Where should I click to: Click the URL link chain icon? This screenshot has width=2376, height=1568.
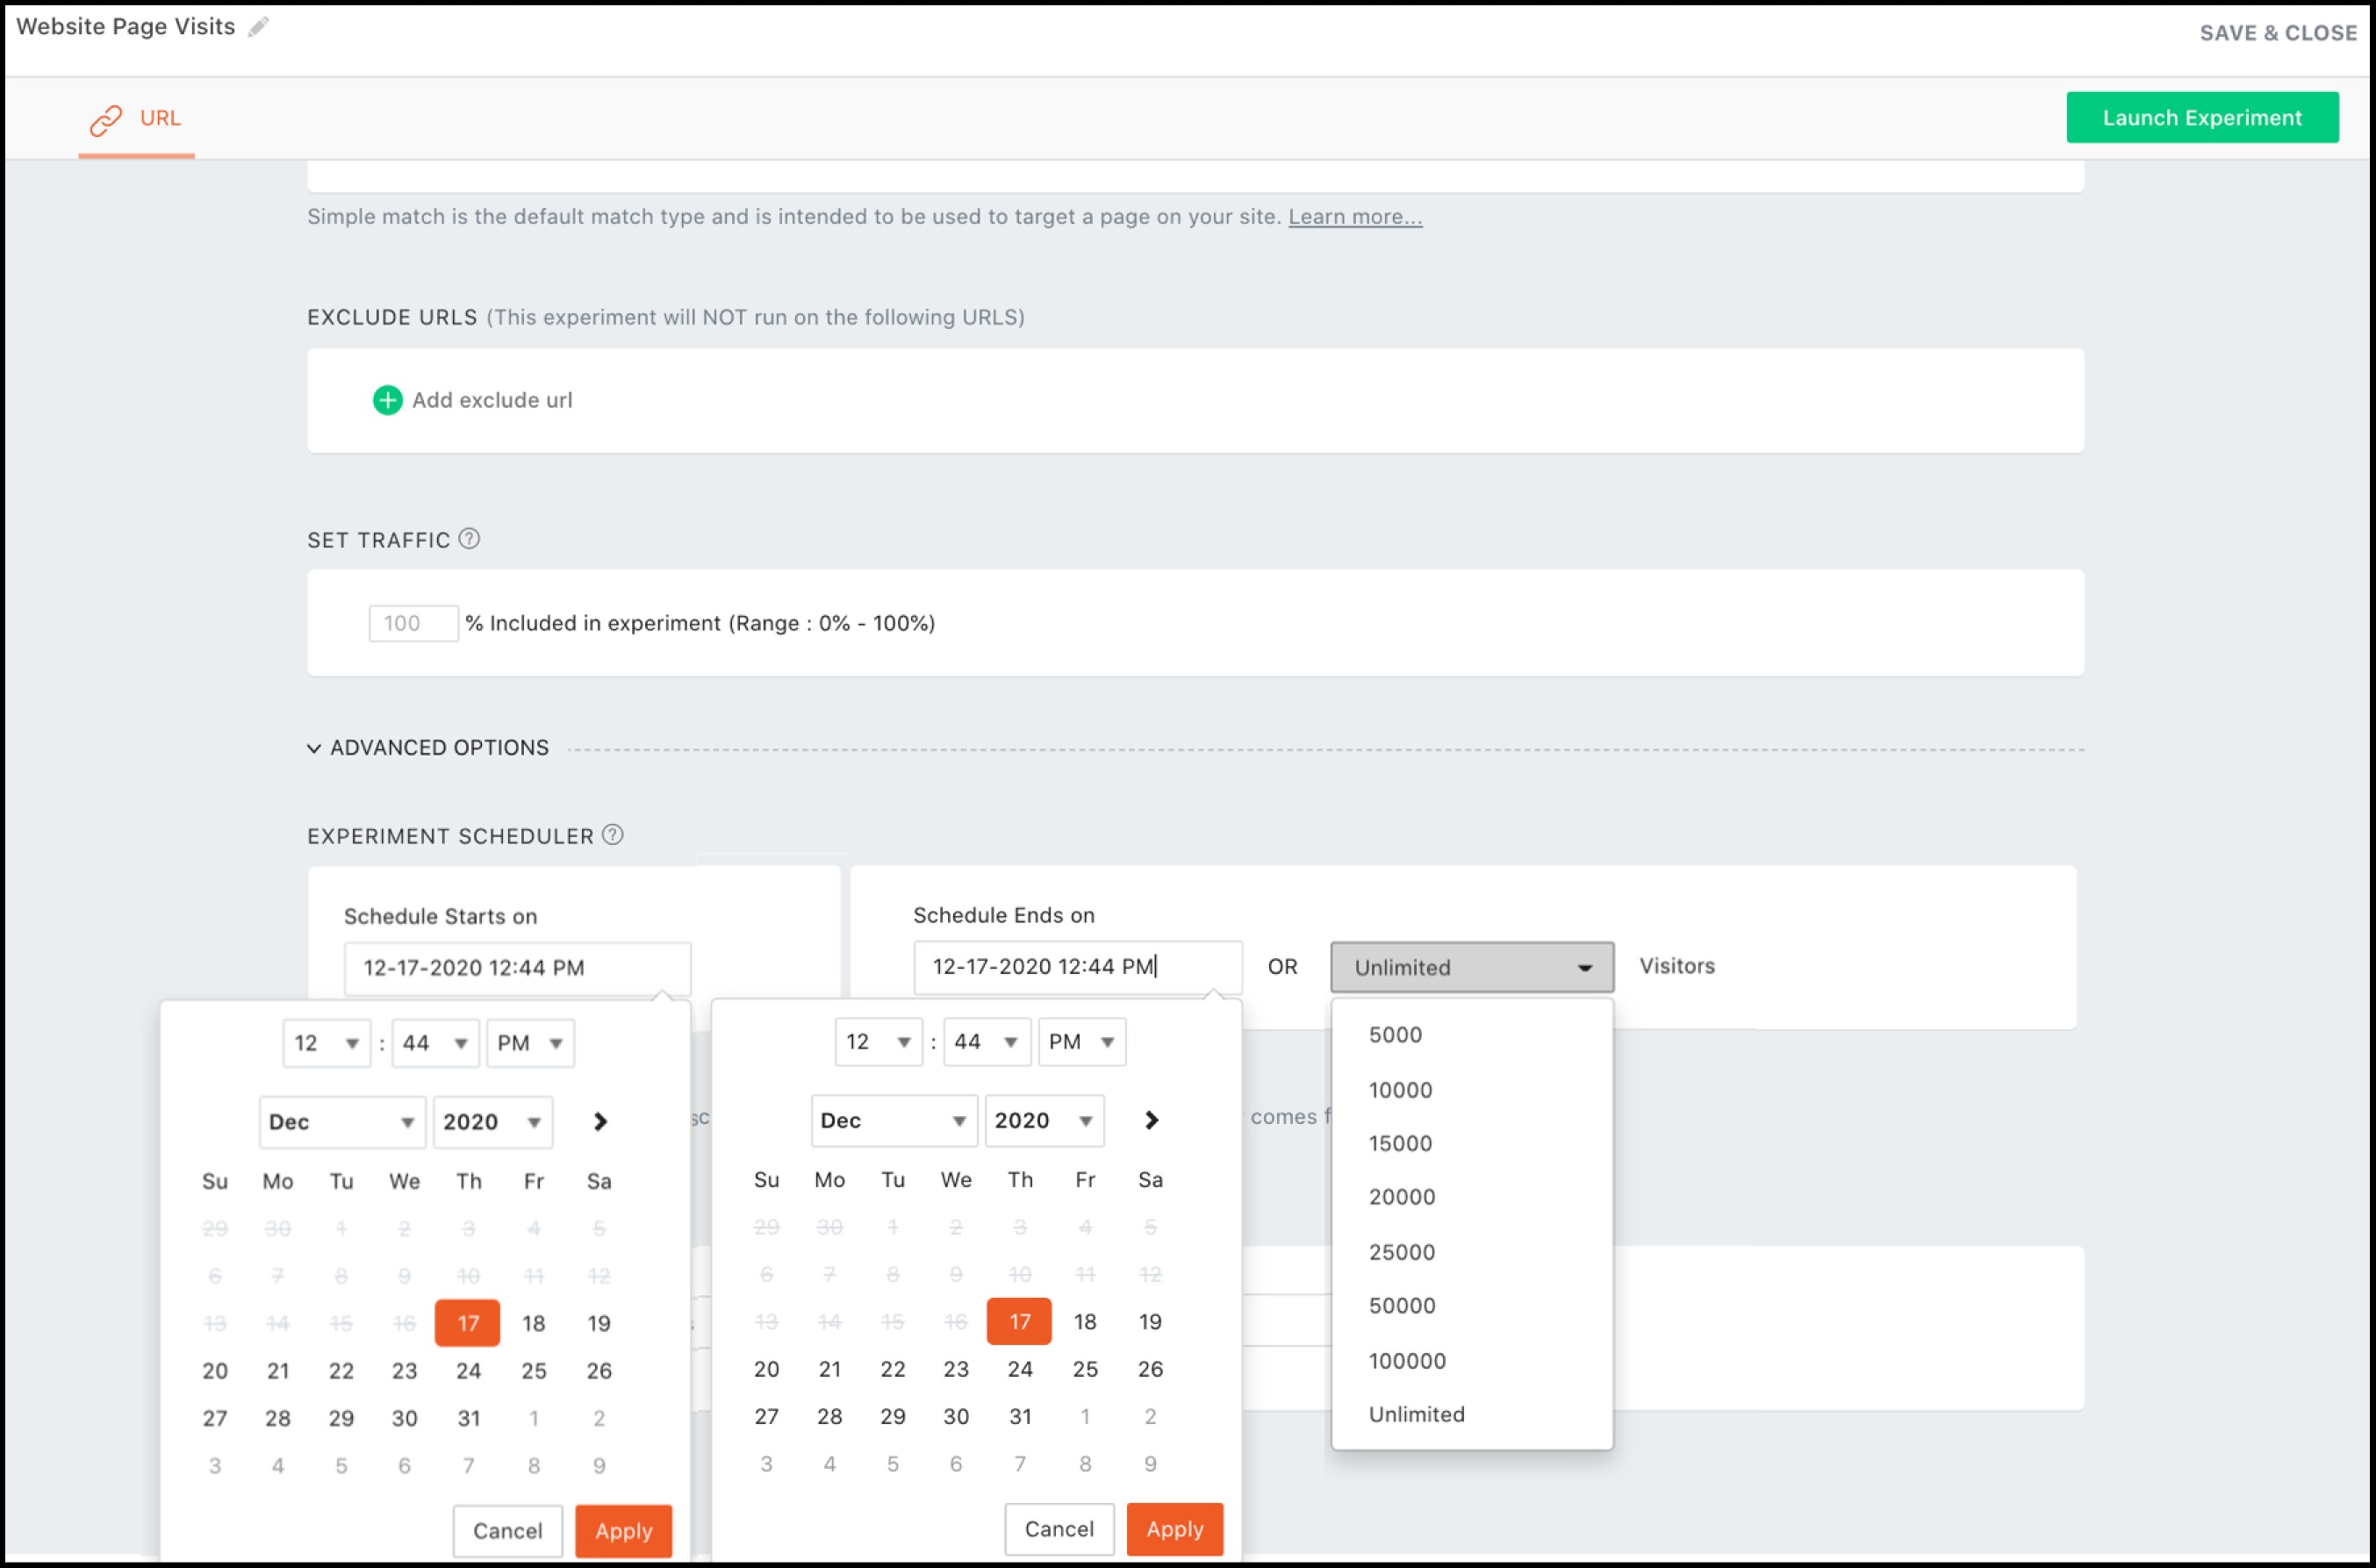pos(106,119)
